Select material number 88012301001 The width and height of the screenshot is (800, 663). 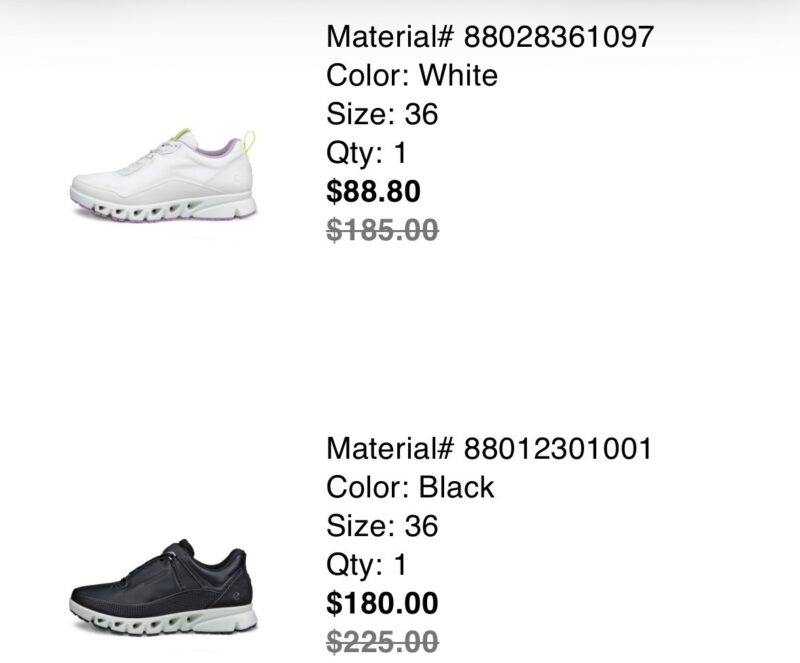coord(557,449)
